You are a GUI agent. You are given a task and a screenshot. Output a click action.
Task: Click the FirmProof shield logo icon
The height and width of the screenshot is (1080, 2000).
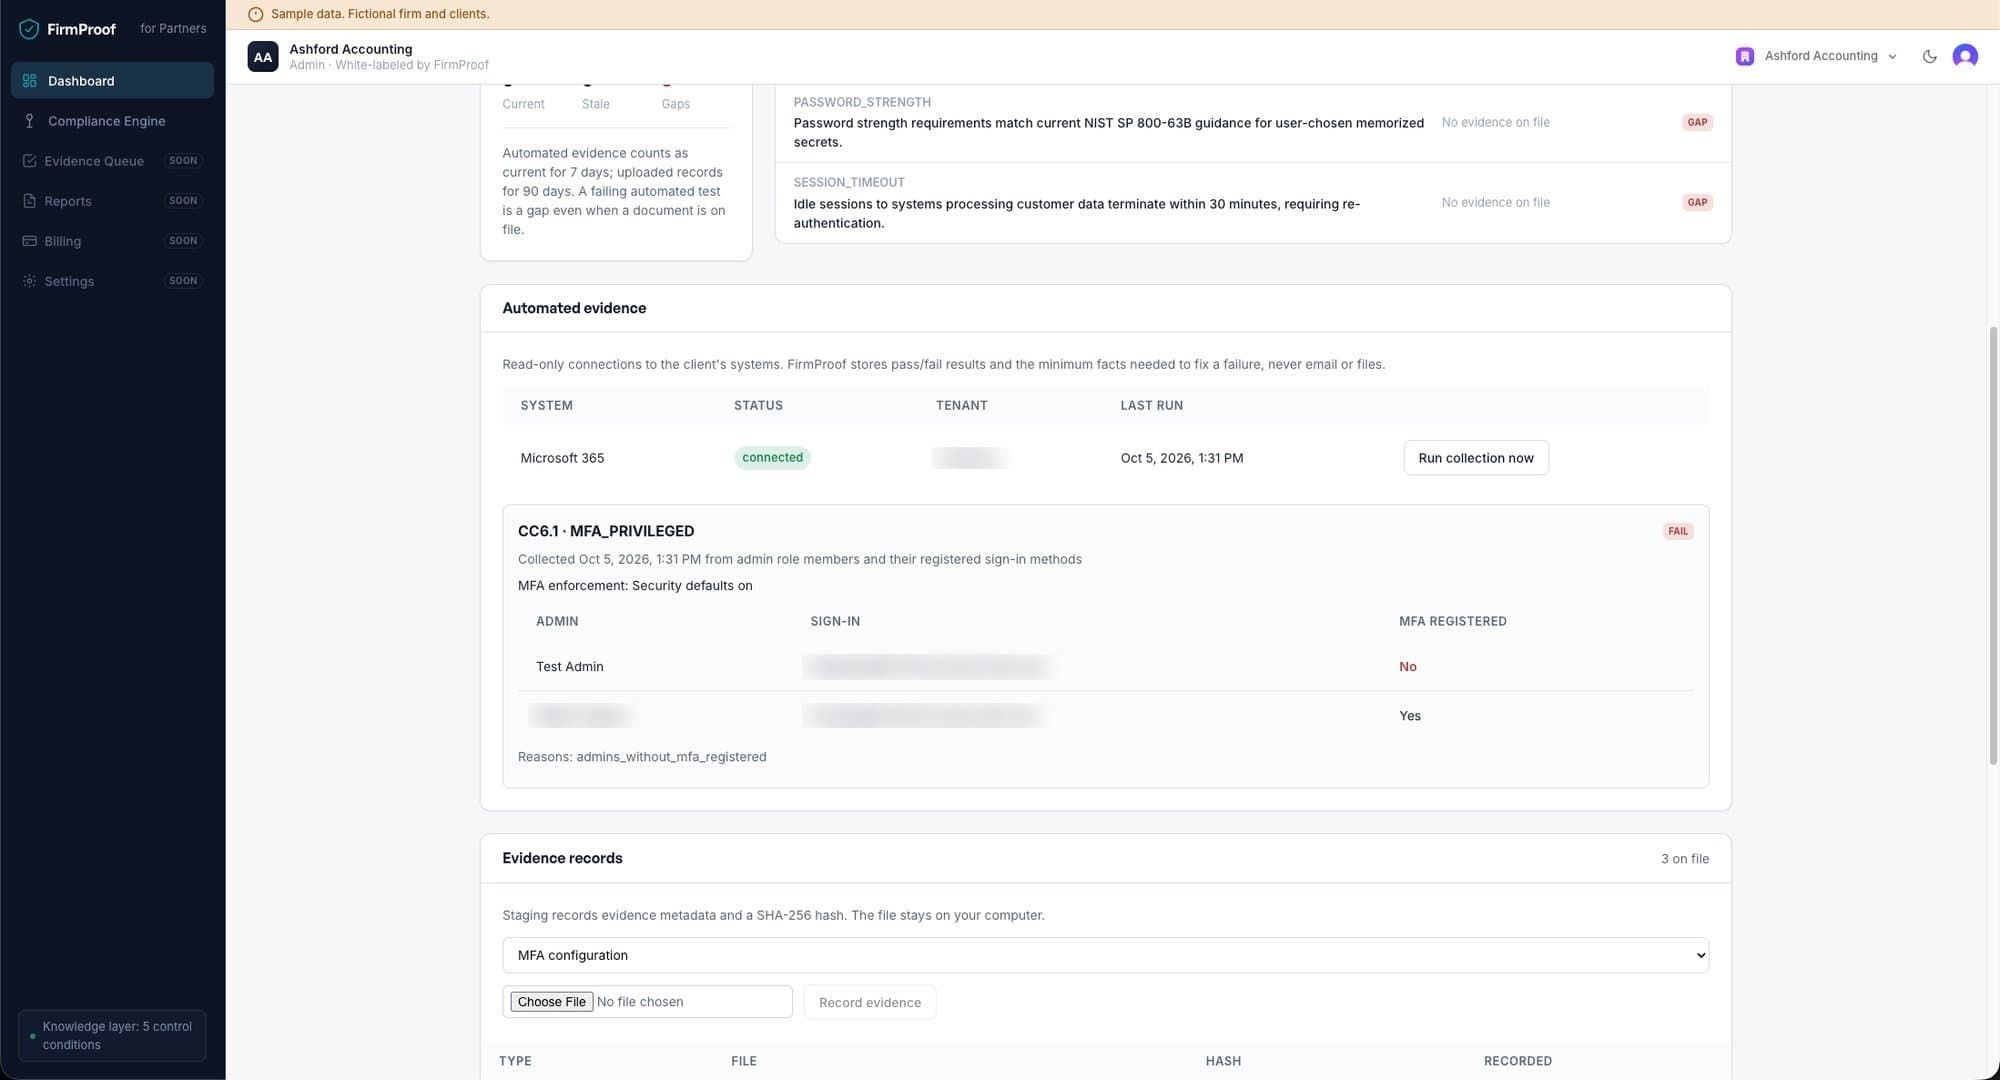pos(29,29)
